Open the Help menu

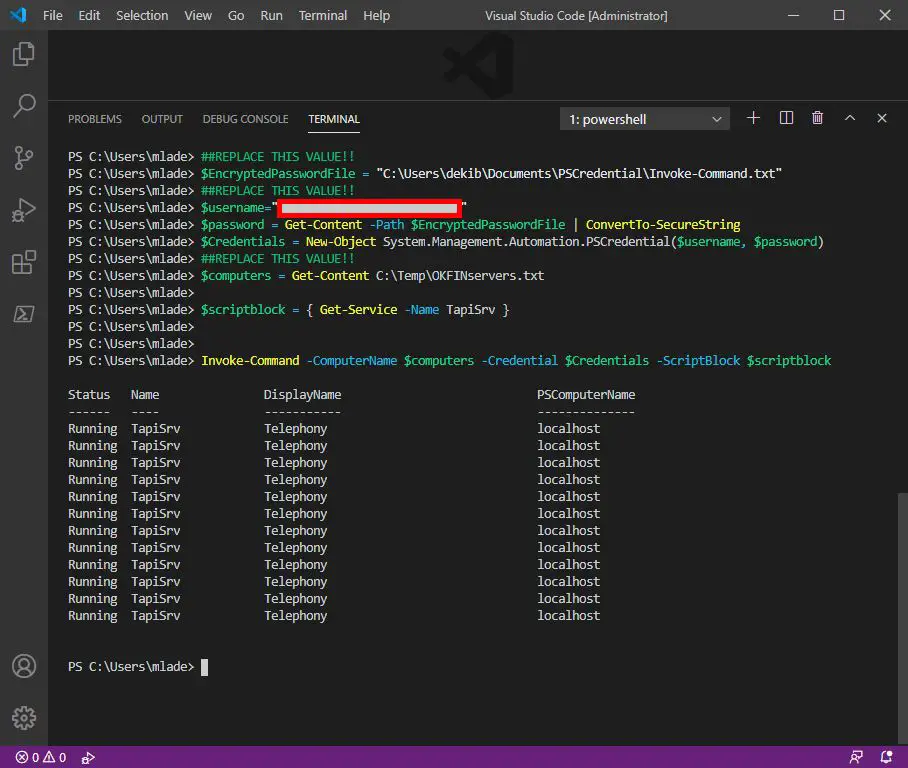pyautogui.click(x=376, y=16)
